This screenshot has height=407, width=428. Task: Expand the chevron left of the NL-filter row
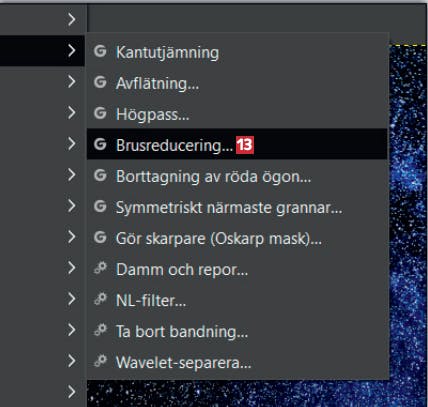71,299
